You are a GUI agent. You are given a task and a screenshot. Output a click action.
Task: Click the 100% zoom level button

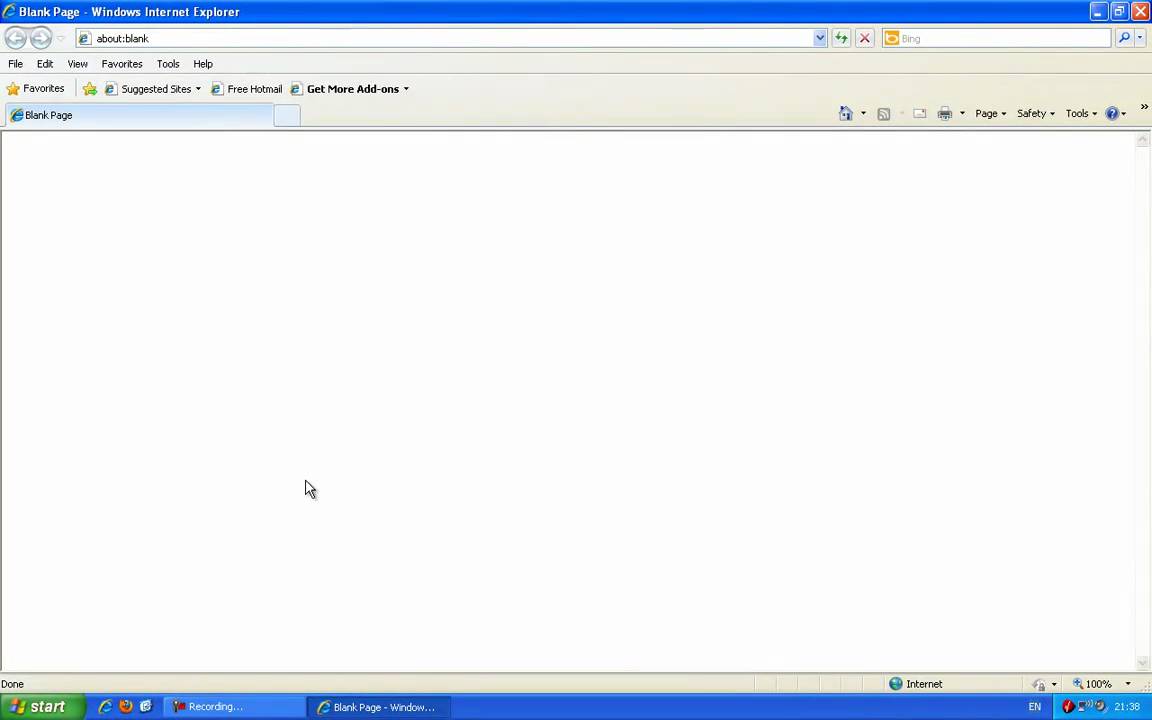pos(1092,684)
